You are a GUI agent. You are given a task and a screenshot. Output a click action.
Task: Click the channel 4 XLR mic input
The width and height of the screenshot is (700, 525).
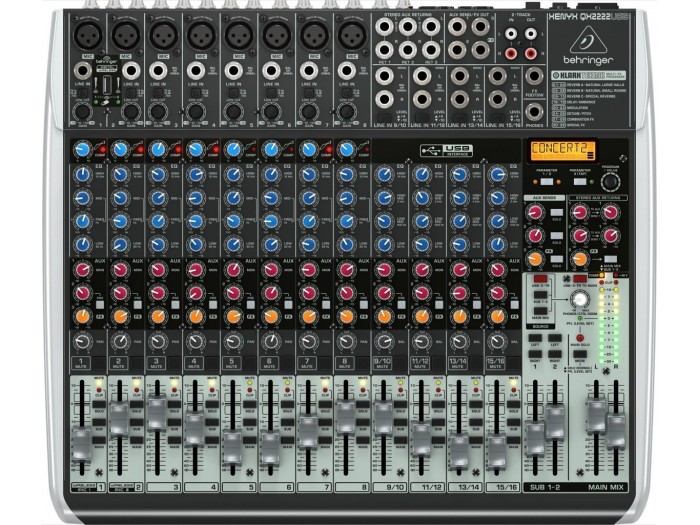click(x=201, y=35)
